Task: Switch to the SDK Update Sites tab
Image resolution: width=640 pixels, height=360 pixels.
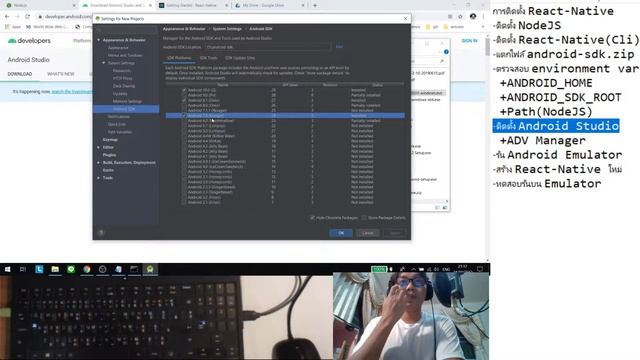Action: coord(240,58)
